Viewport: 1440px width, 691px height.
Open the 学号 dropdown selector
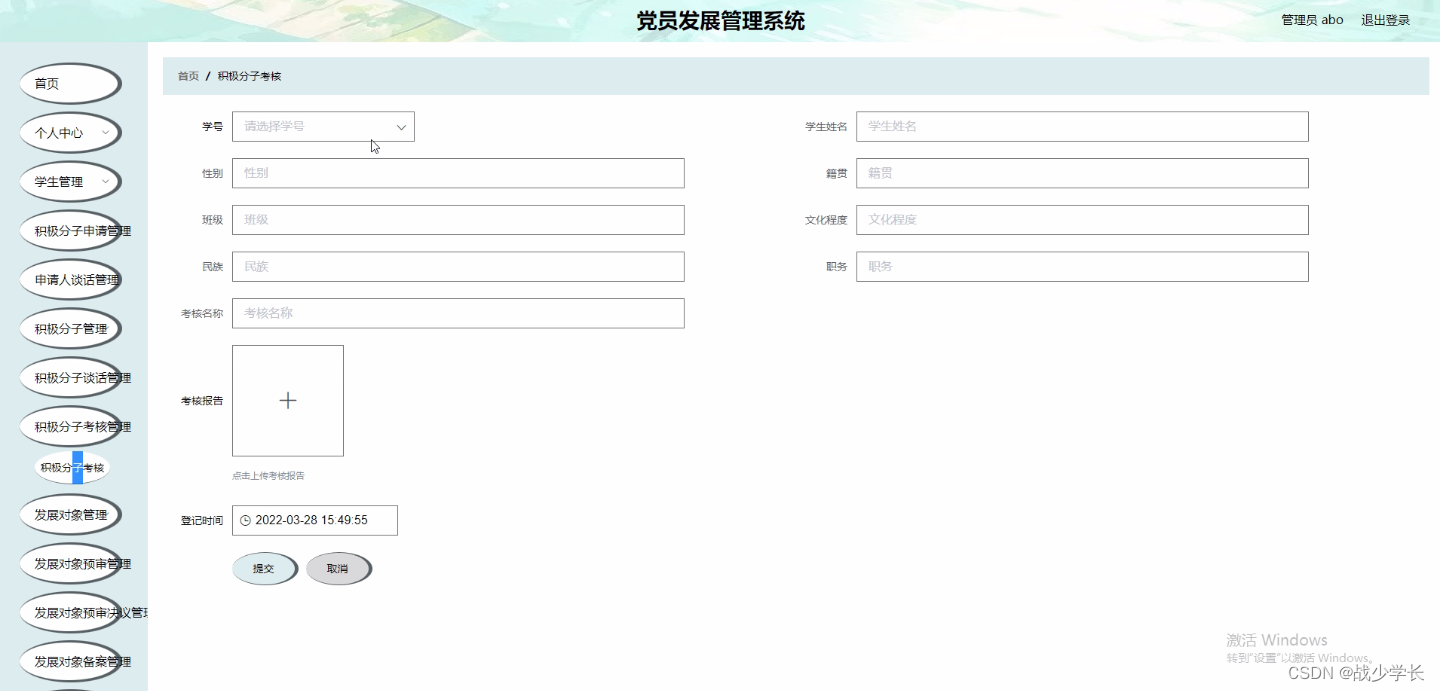(x=322, y=126)
